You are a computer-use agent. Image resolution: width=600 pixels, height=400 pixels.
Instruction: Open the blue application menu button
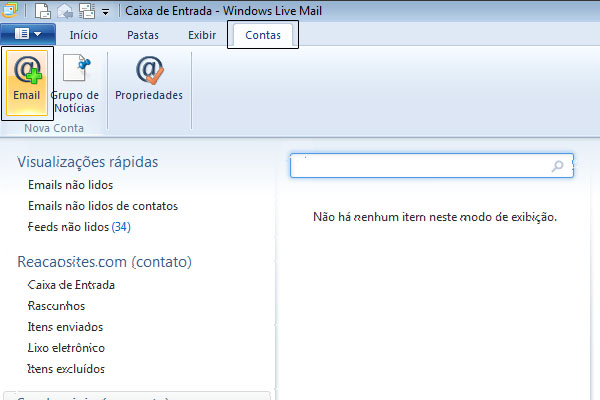pyautogui.click(x=27, y=35)
